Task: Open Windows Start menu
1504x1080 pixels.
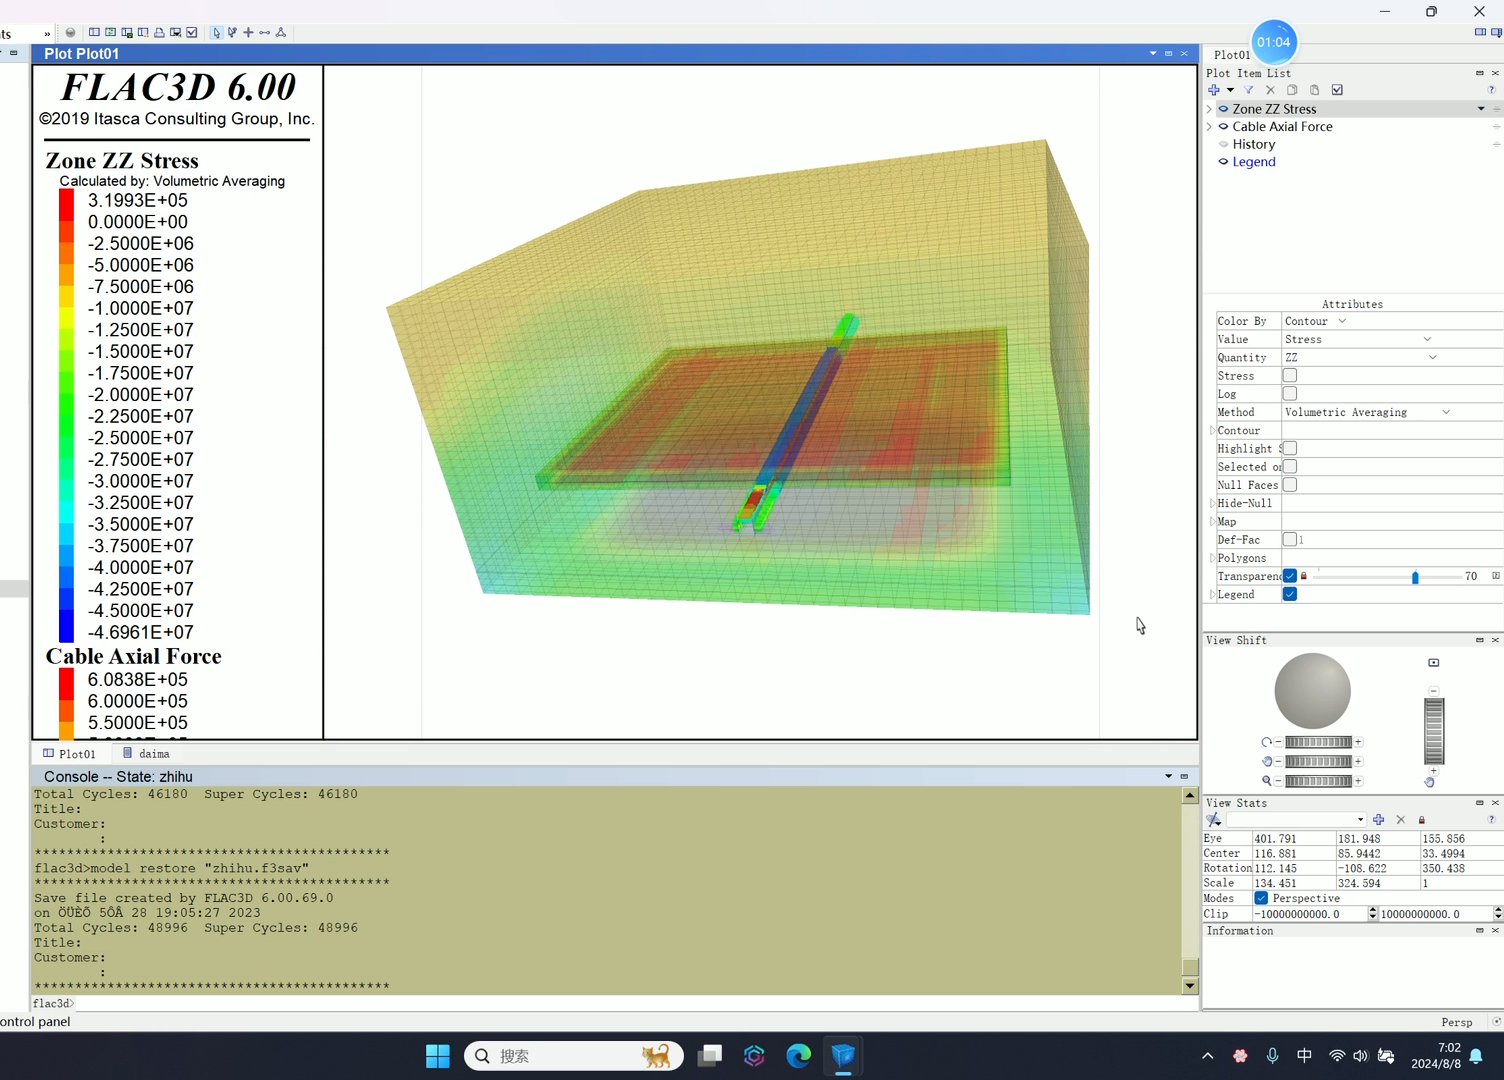Action: 438,1056
